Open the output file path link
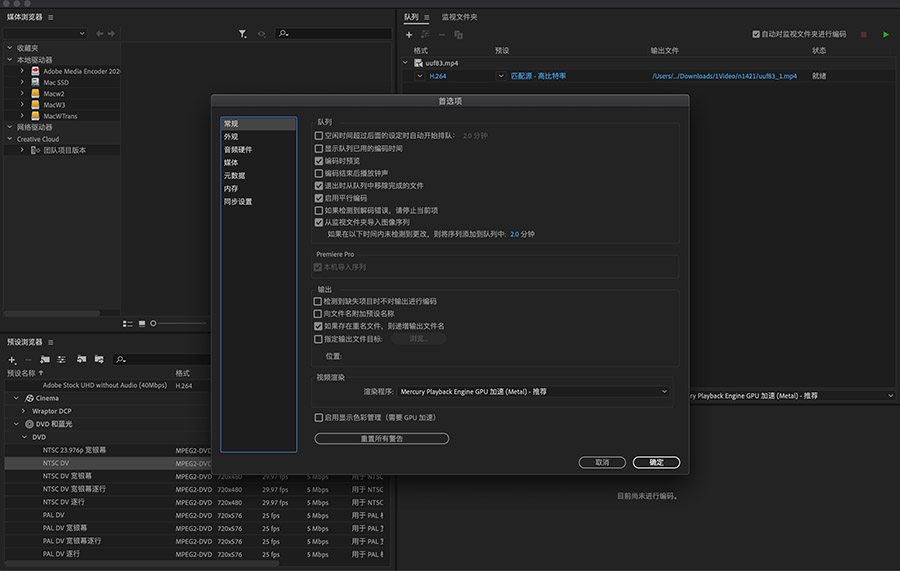900x571 pixels. tap(724, 76)
